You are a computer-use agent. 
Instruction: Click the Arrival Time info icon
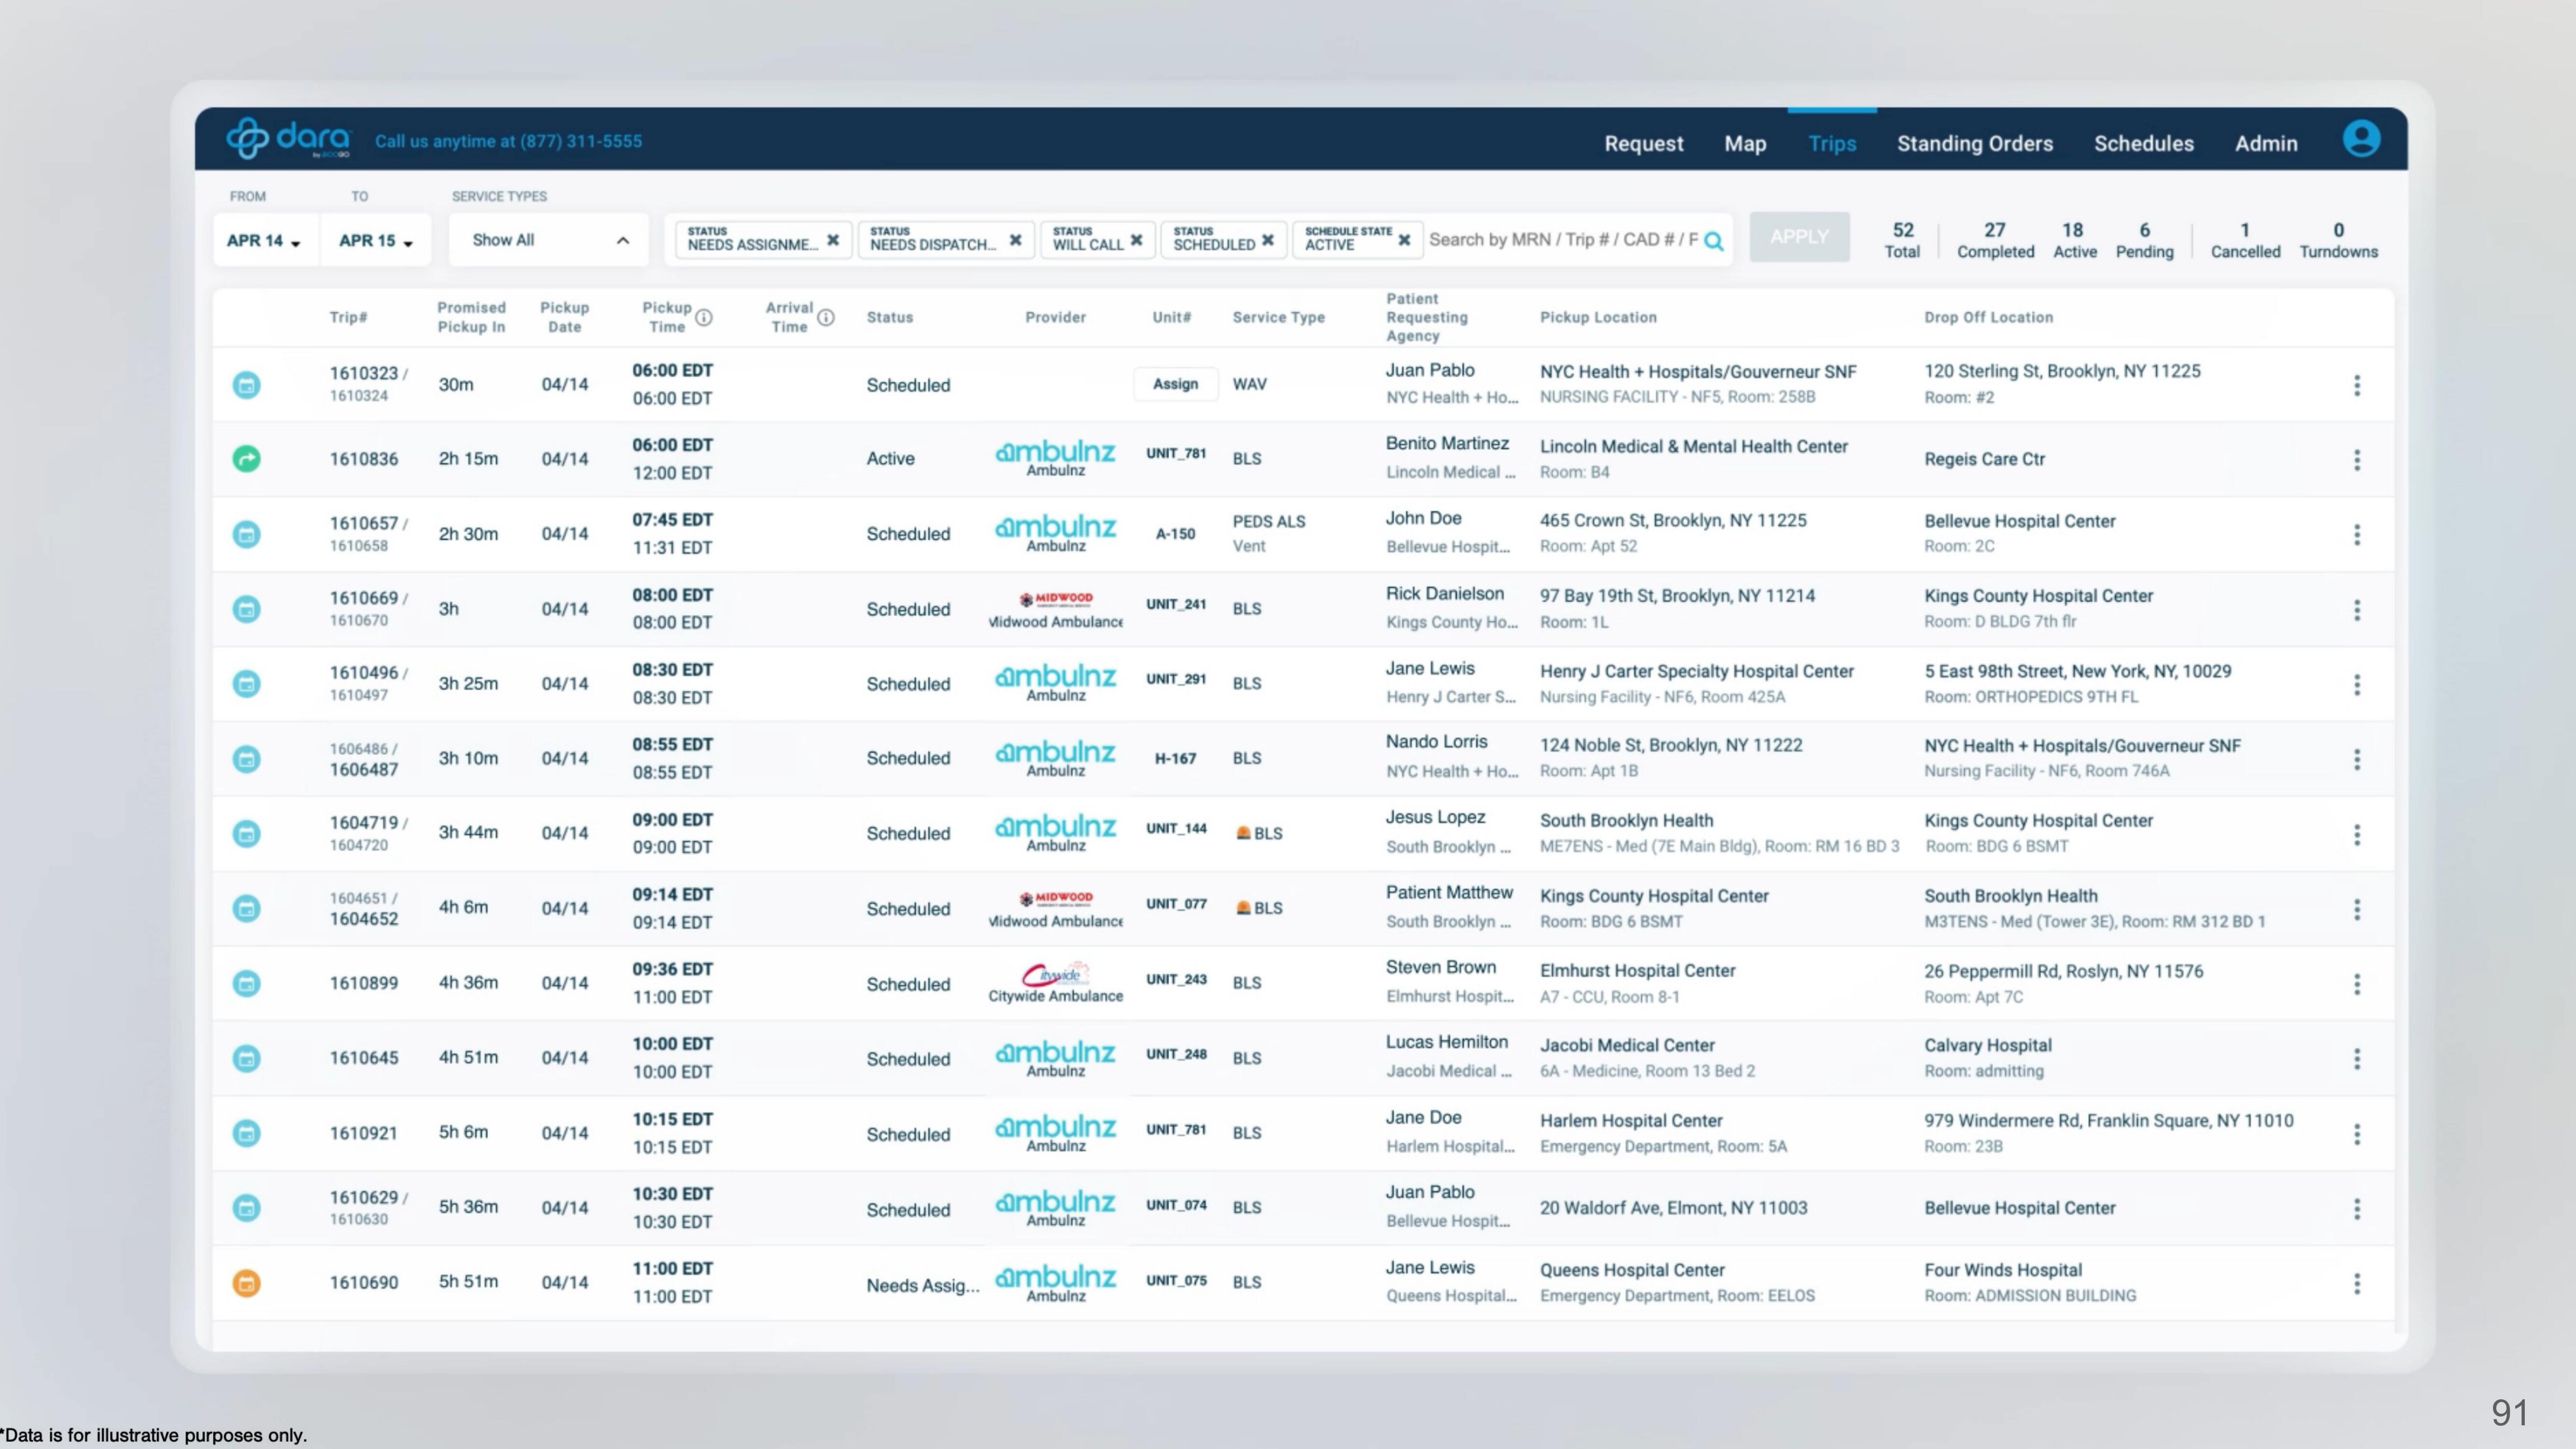point(826,318)
